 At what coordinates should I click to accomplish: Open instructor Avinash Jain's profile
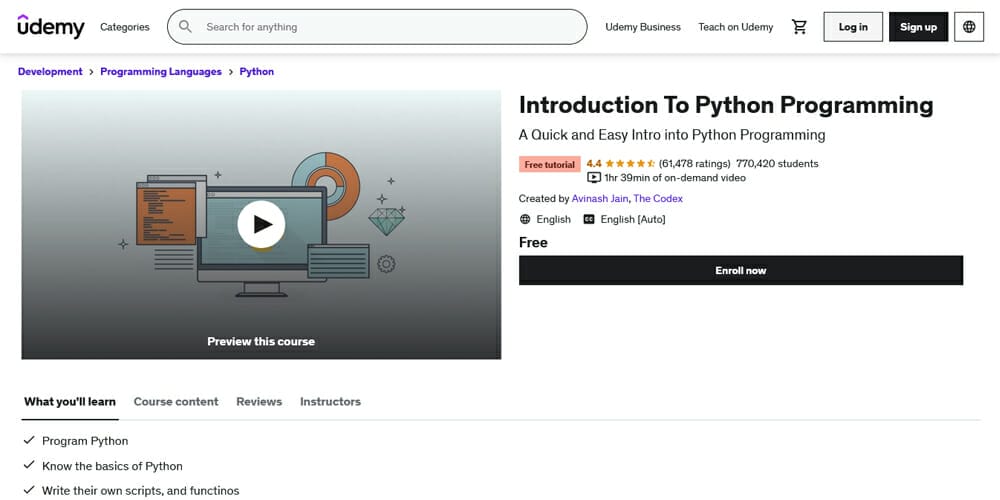click(x=600, y=199)
